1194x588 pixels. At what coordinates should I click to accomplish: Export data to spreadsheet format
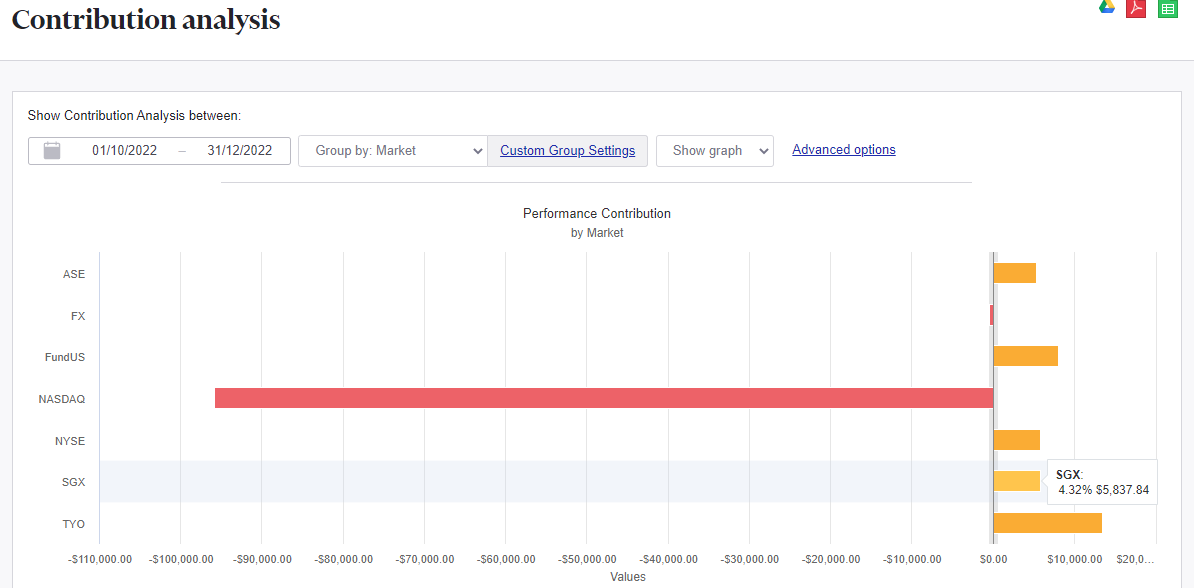pos(1167,8)
